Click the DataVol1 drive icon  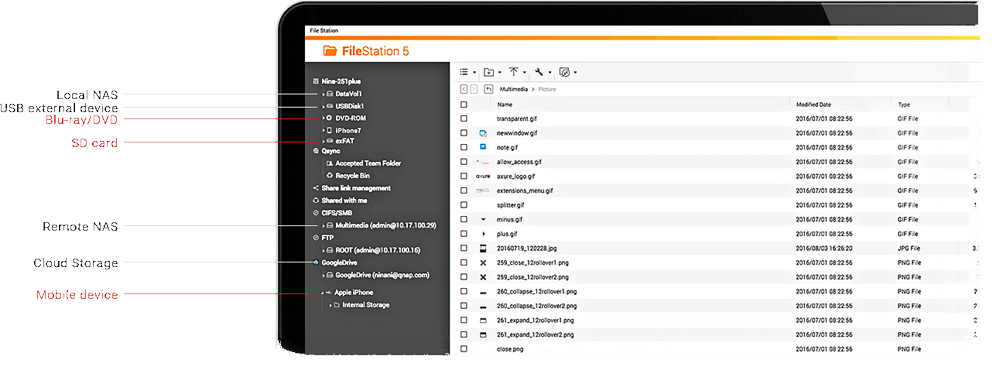tap(330, 94)
